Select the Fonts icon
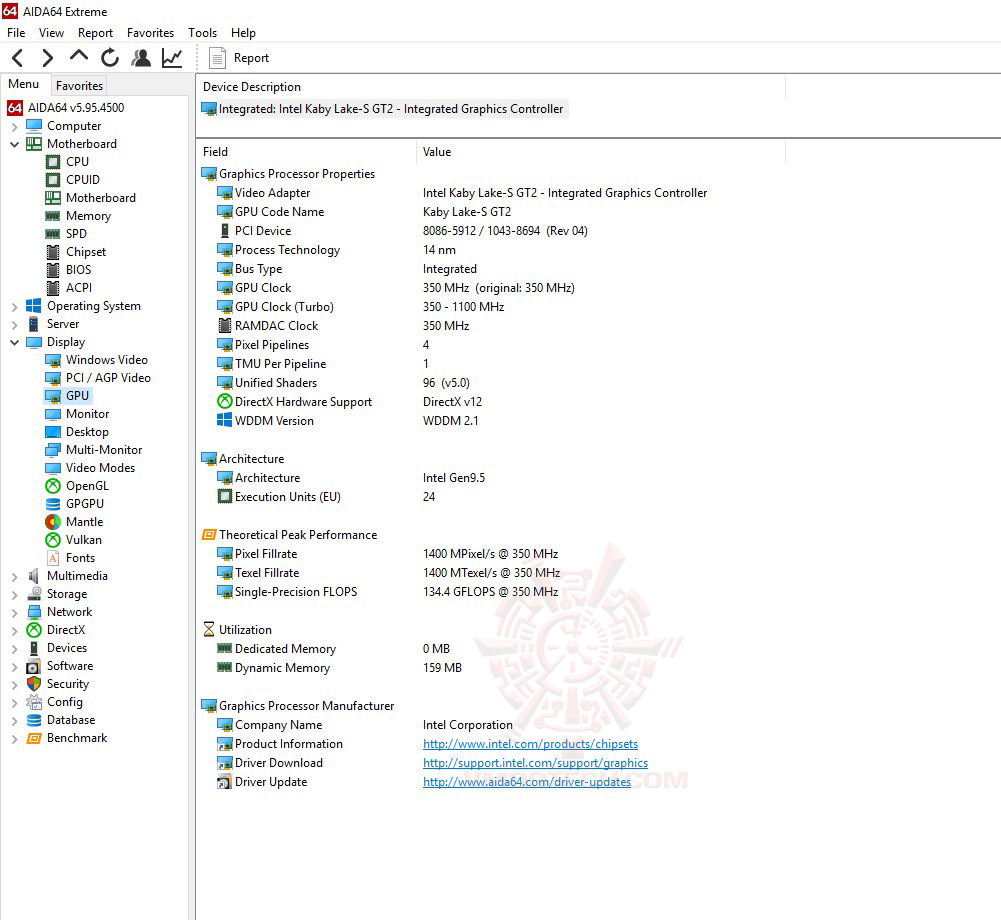 (53, 558)
